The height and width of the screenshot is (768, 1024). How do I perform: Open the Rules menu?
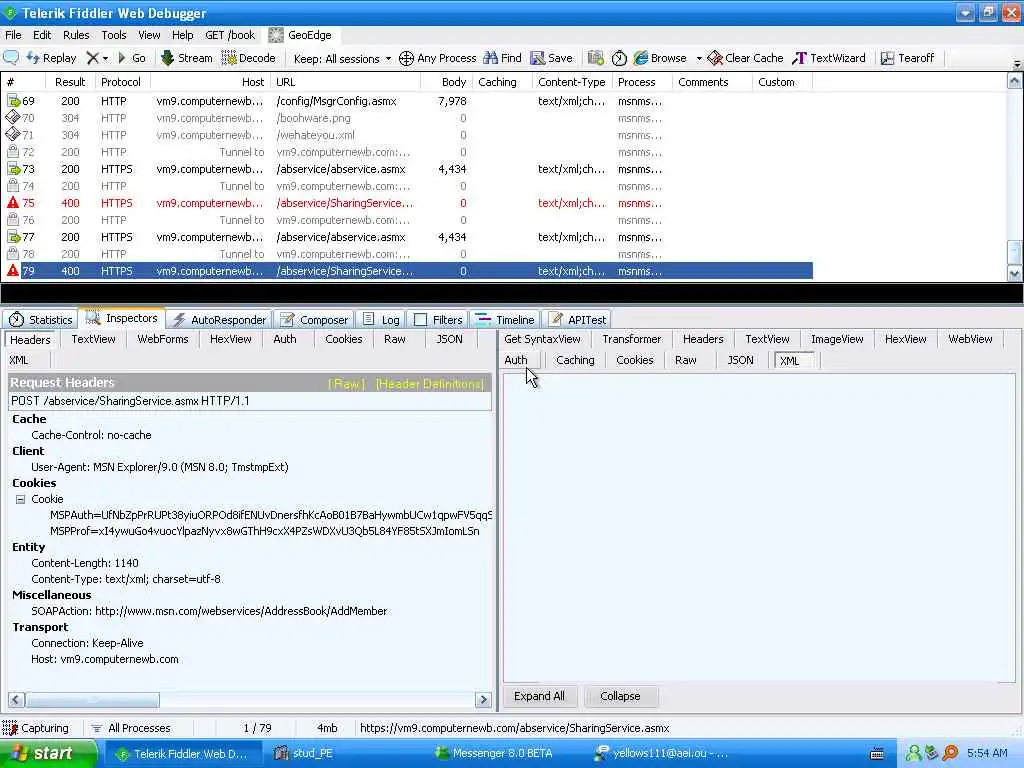click(x=76, y=35)
